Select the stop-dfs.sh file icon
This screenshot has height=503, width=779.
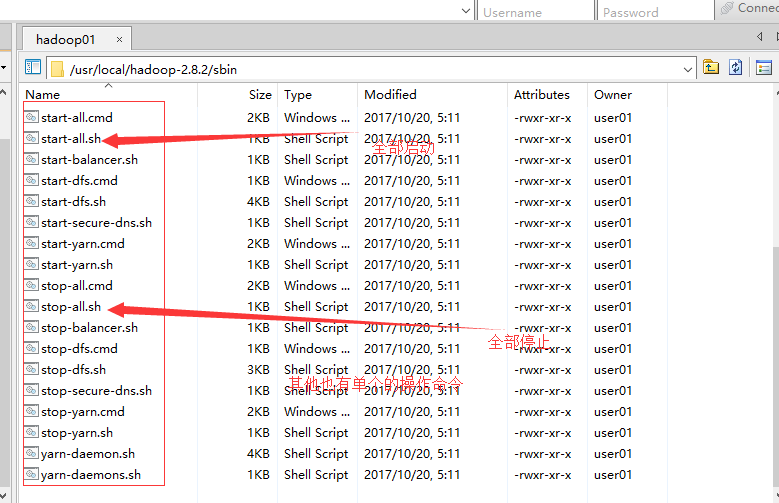tap(31, 369)
